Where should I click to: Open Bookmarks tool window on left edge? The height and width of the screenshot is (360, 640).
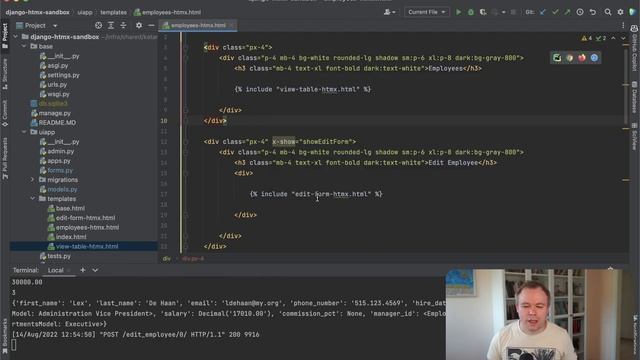click(5, 336)
